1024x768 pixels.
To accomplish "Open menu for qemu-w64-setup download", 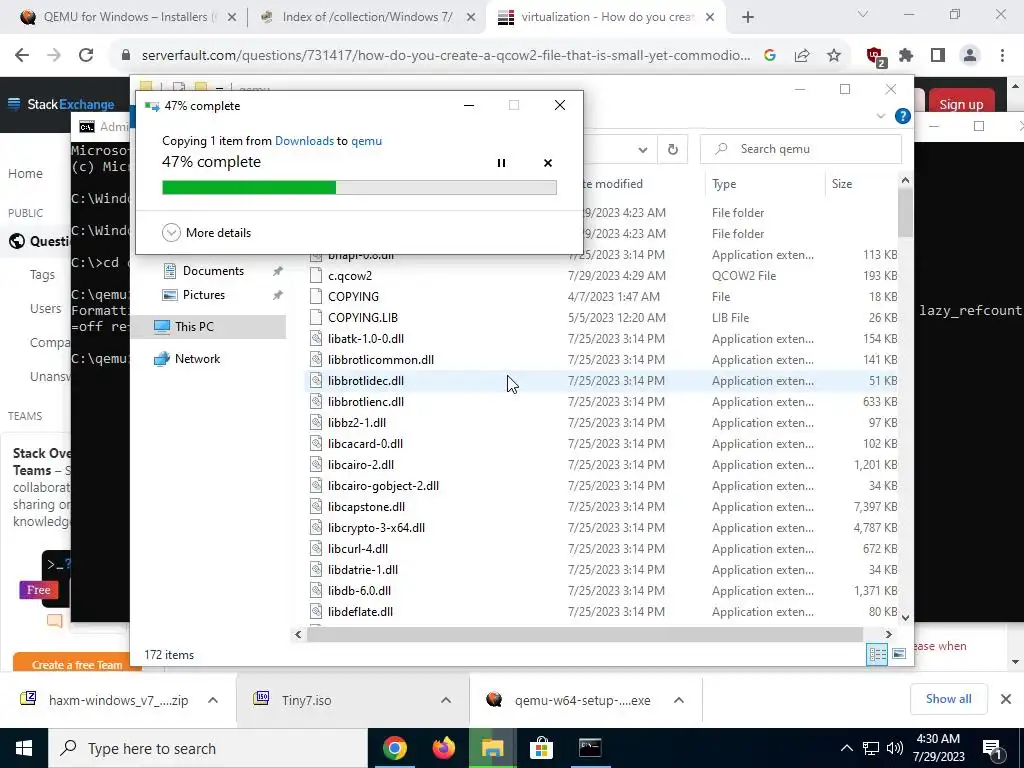I will click(679, 700).
